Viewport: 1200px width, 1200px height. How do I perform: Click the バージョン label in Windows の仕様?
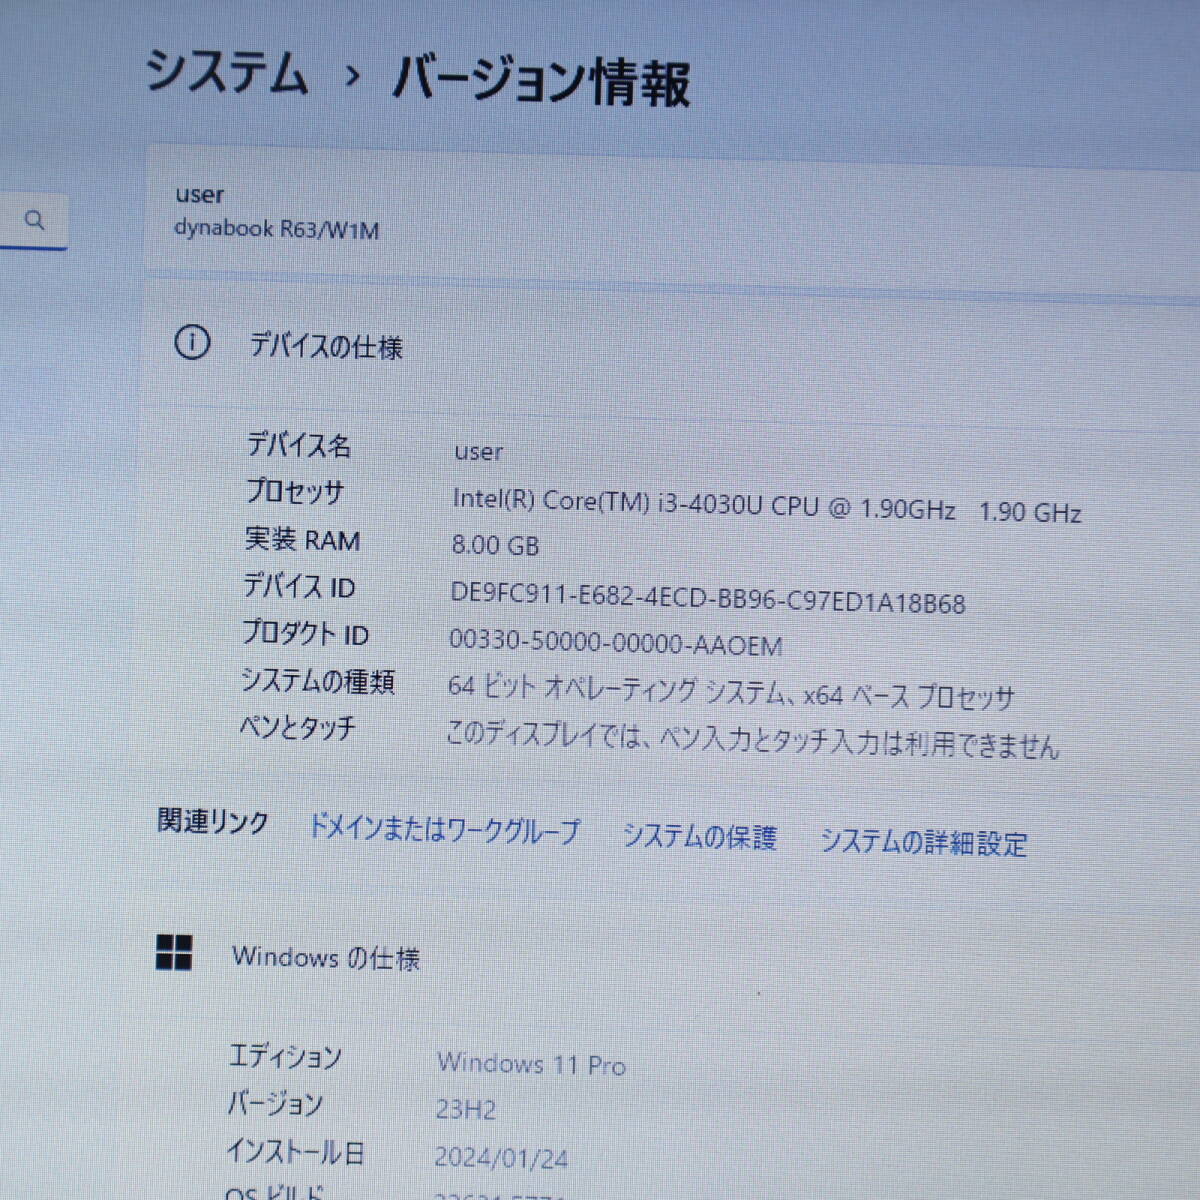tap(275, 1103)
